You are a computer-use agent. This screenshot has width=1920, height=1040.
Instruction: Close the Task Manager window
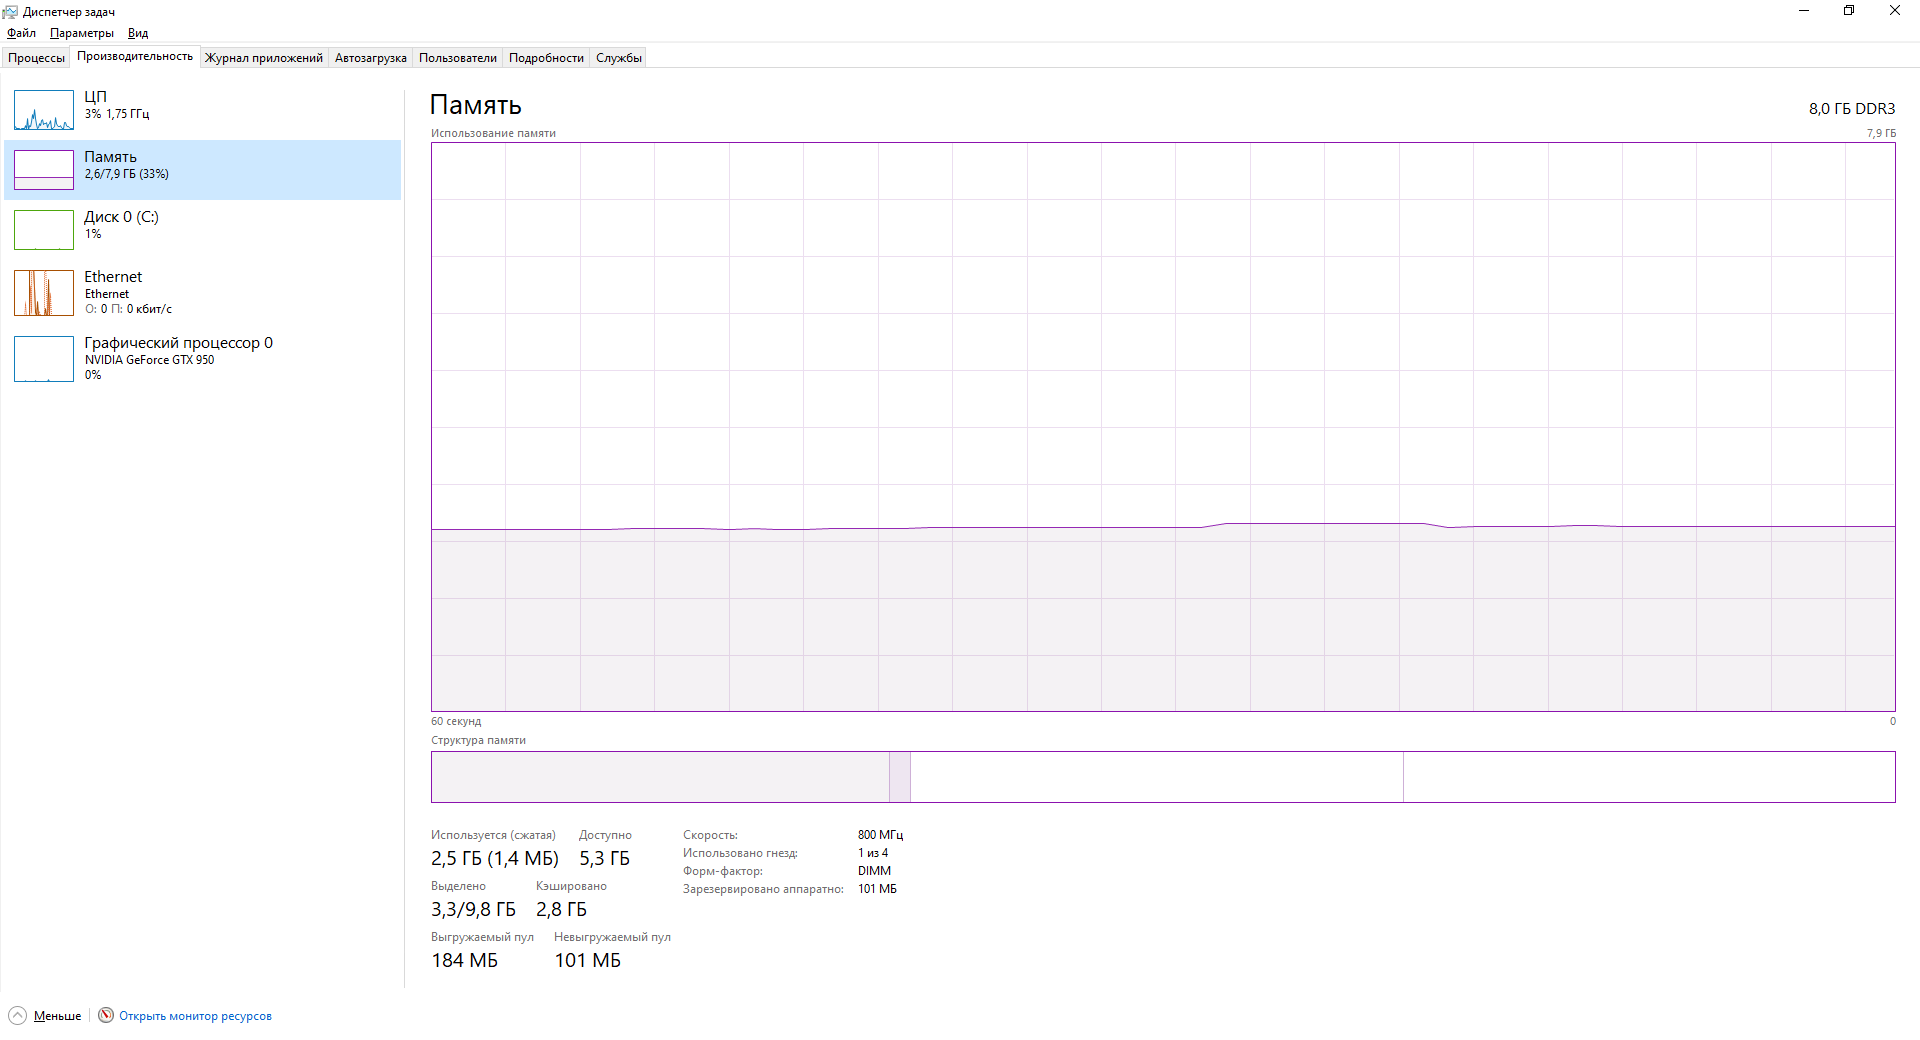pos(1895,11)
